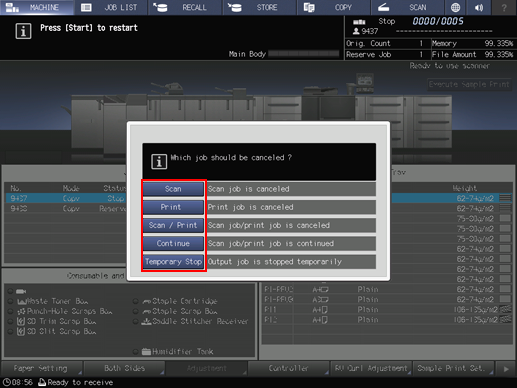Open the MACHINE tab
This screenshot has height=388, width=517.
(x=37, y=7)
